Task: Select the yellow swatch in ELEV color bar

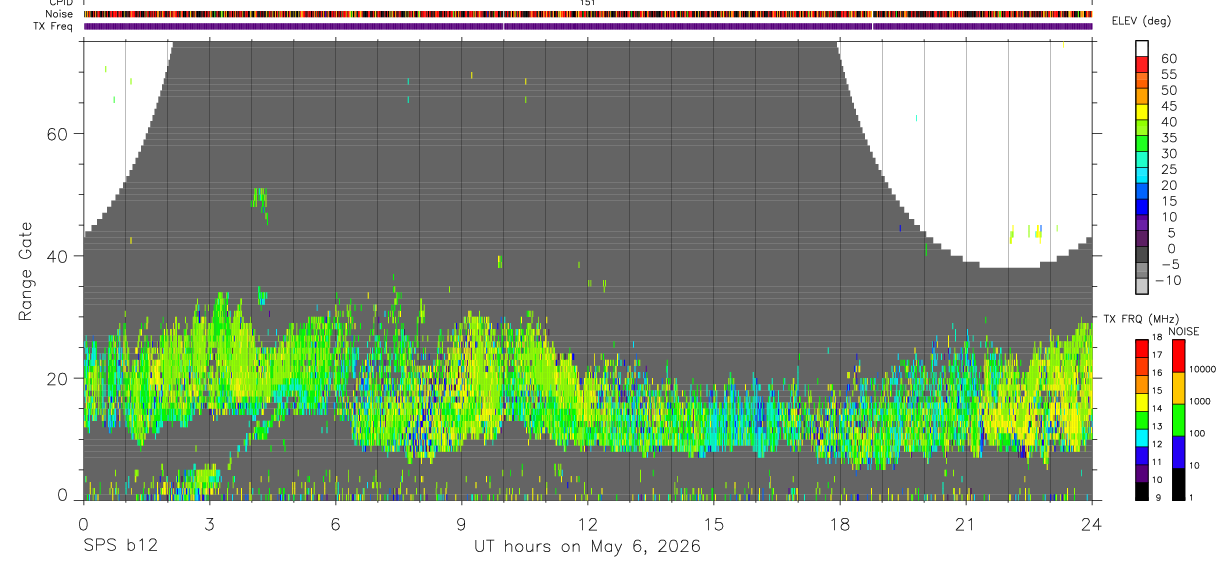Action: (1142, 112)
